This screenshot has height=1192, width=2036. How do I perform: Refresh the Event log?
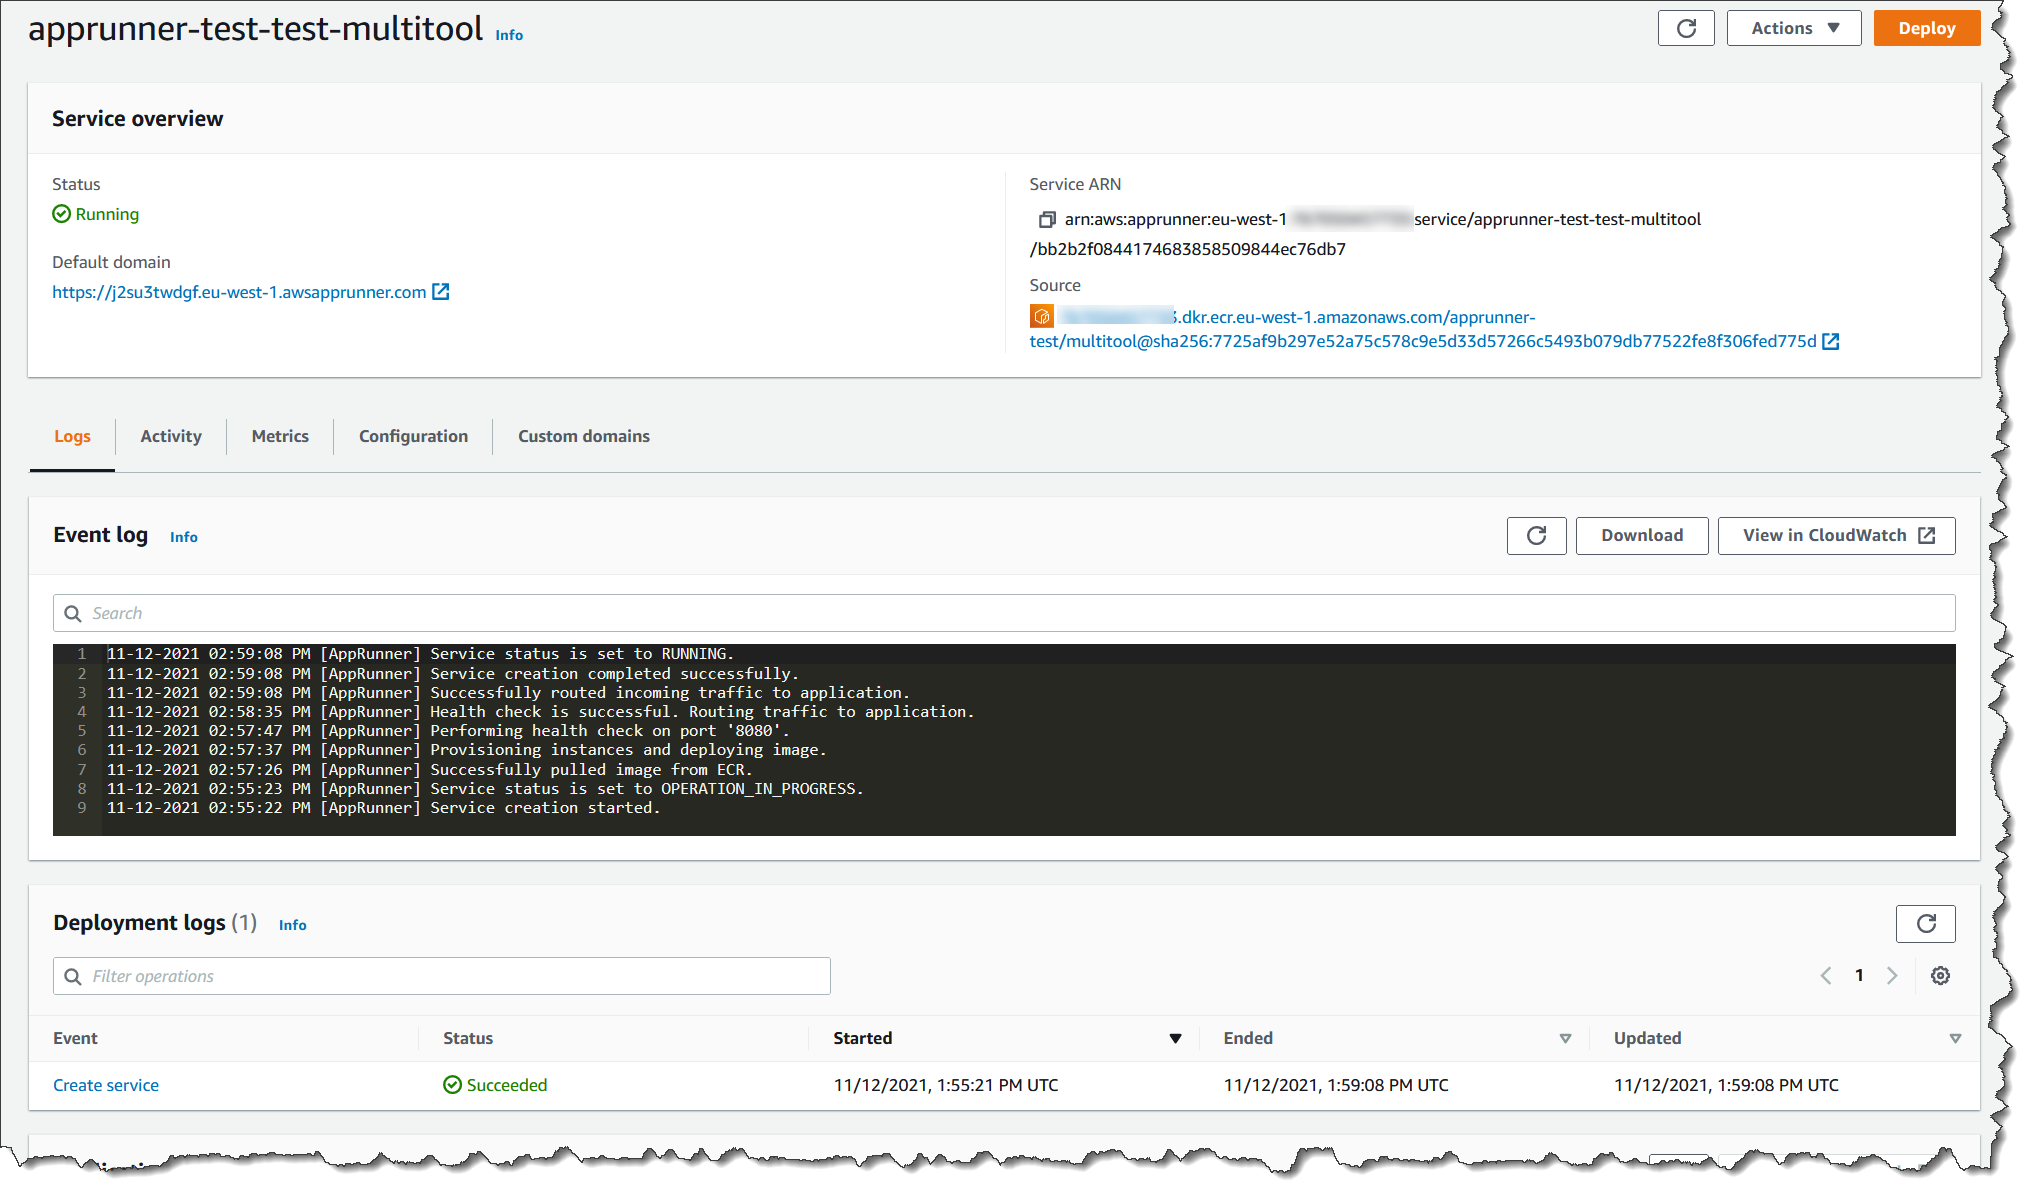(1536, 536)
